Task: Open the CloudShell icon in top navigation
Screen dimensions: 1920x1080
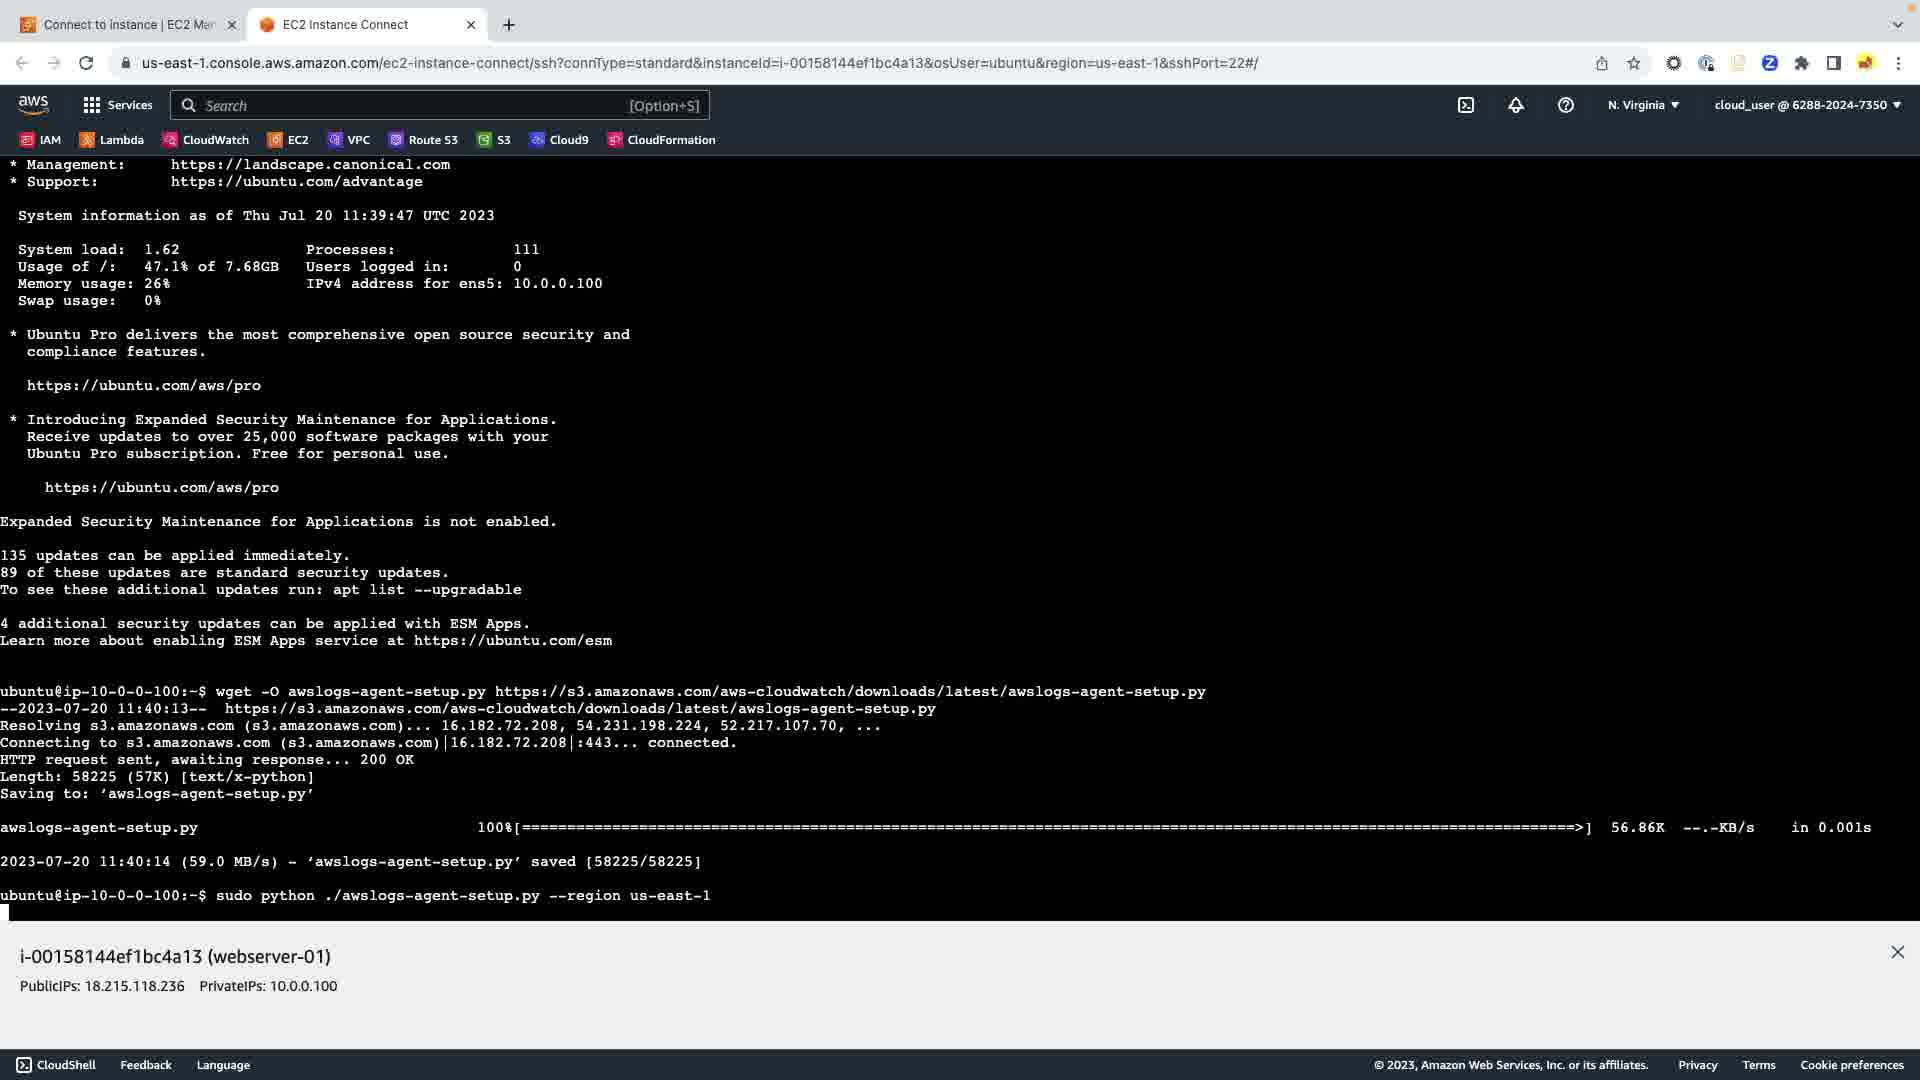Action: (1465, 105)
